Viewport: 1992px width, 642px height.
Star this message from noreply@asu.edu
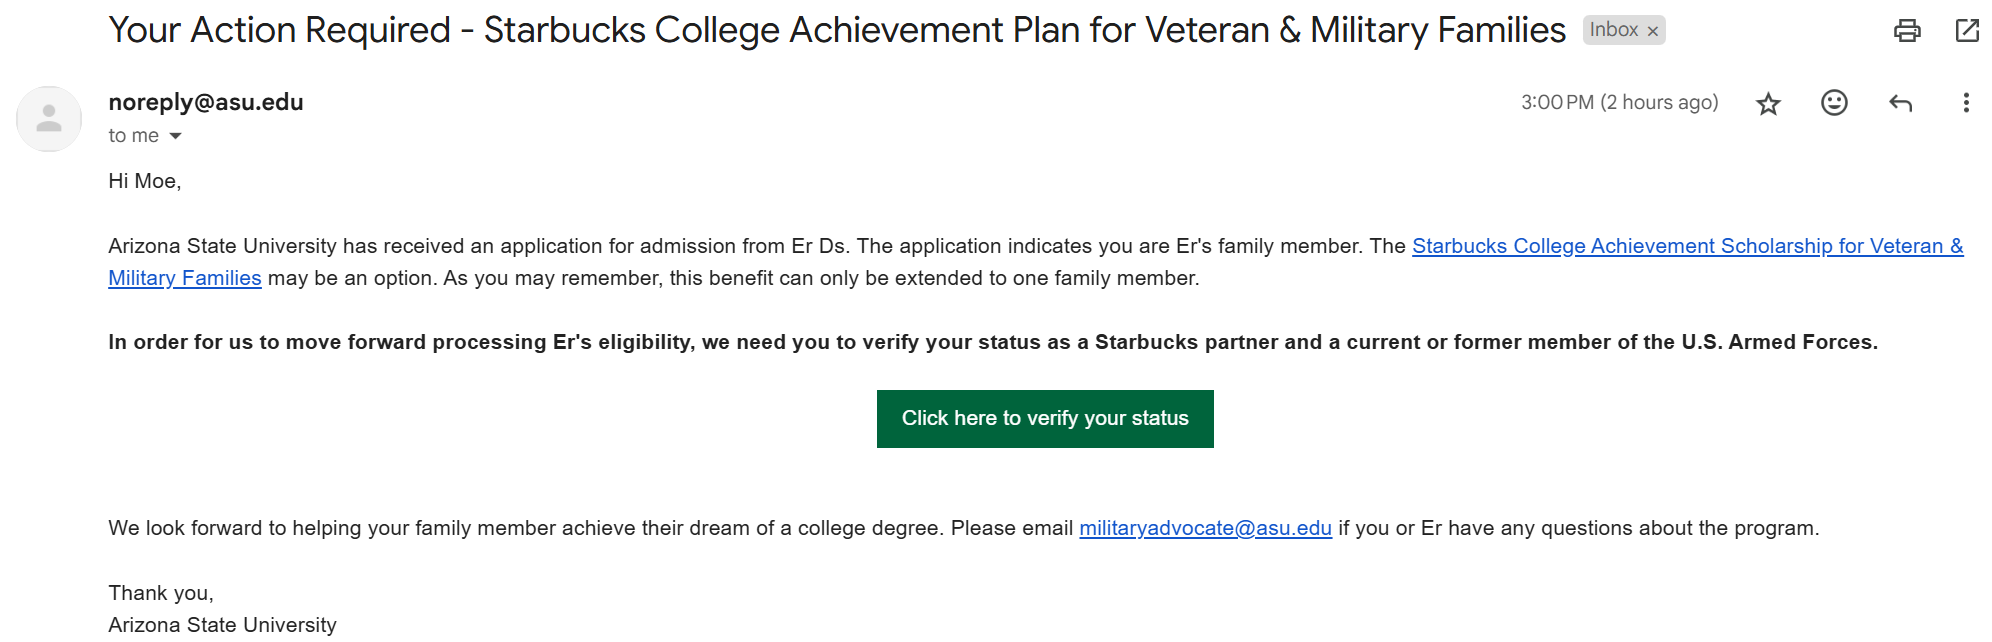click(x=1768, y=103)
